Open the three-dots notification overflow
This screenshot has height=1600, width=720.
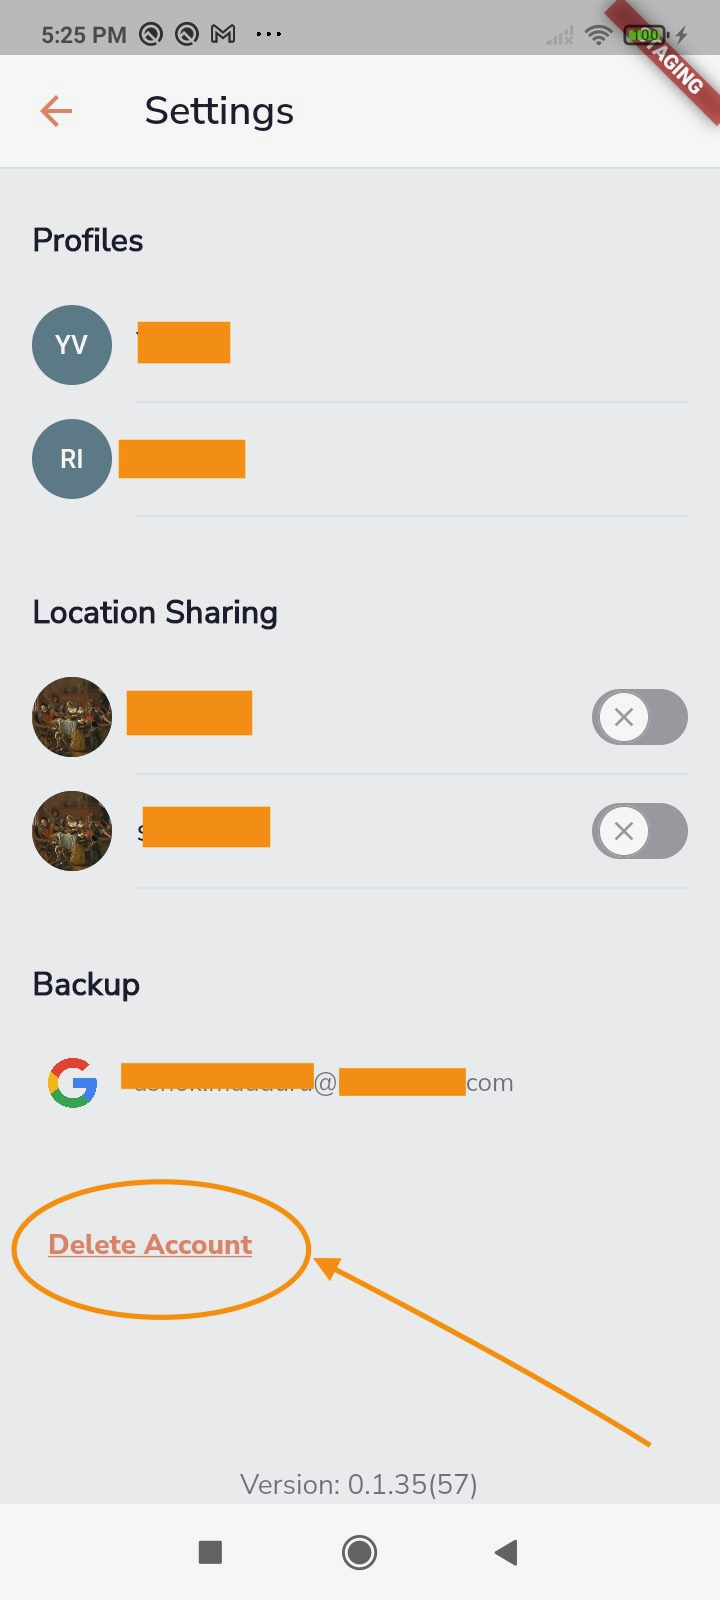[269, 35]
